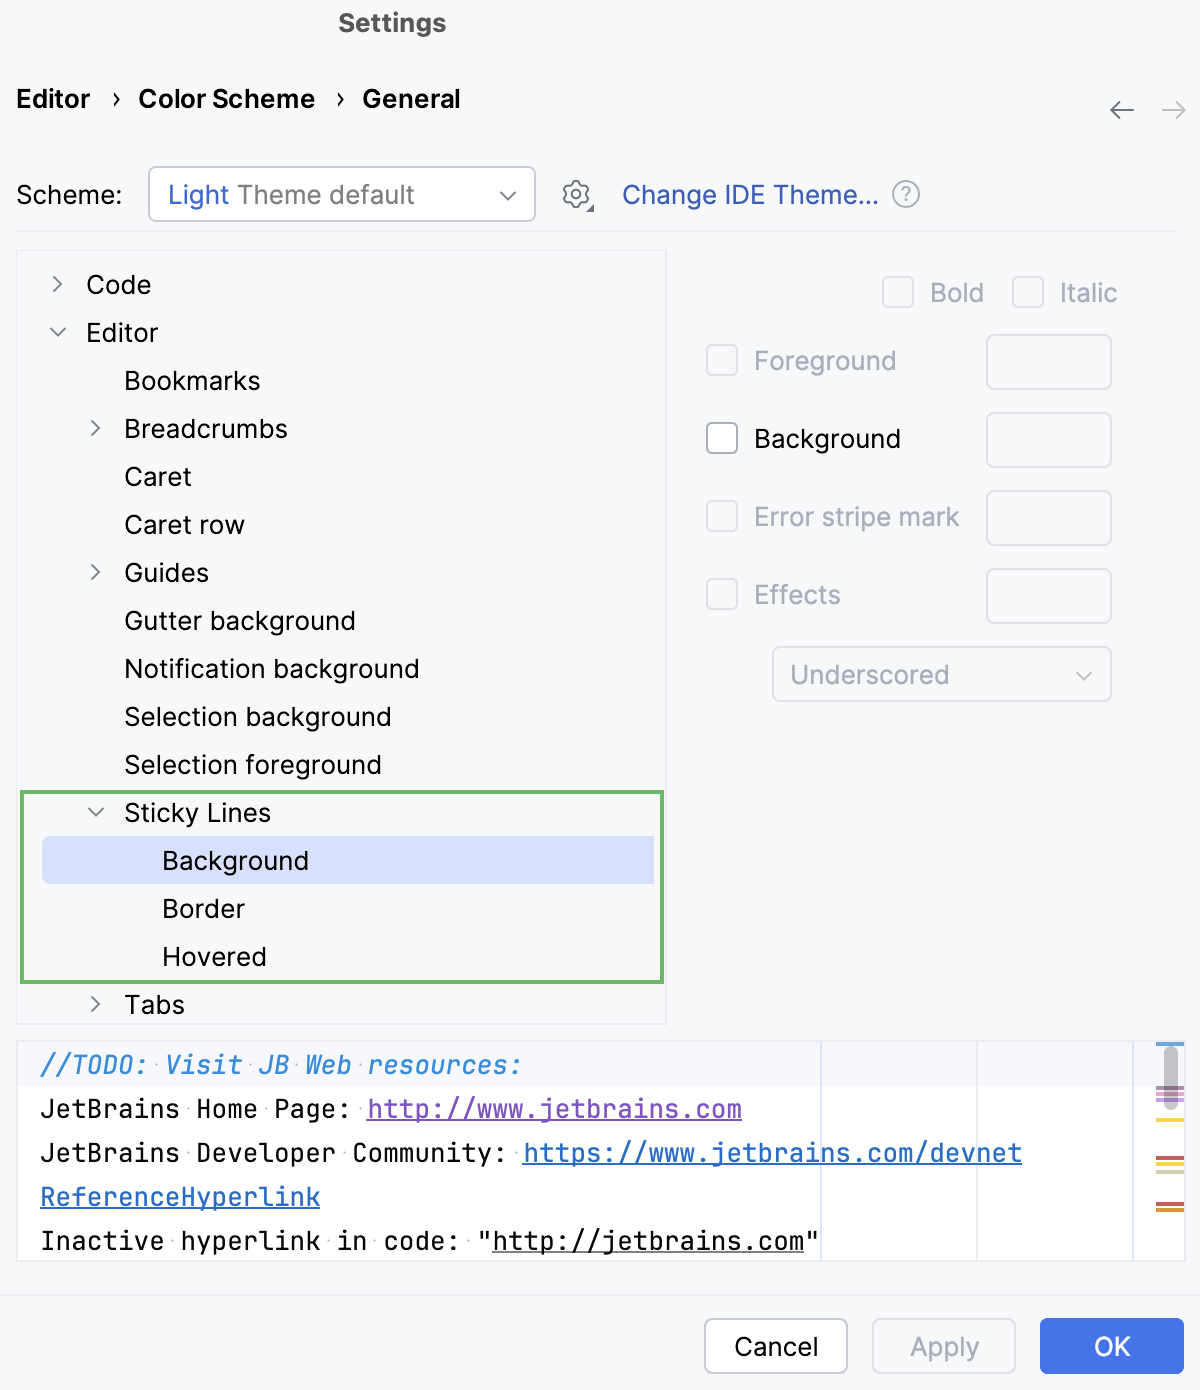1200x1390 pixels.
Task: Click the JetBrains Home Page hyperlink in preview
Action: click(554, 1109)
